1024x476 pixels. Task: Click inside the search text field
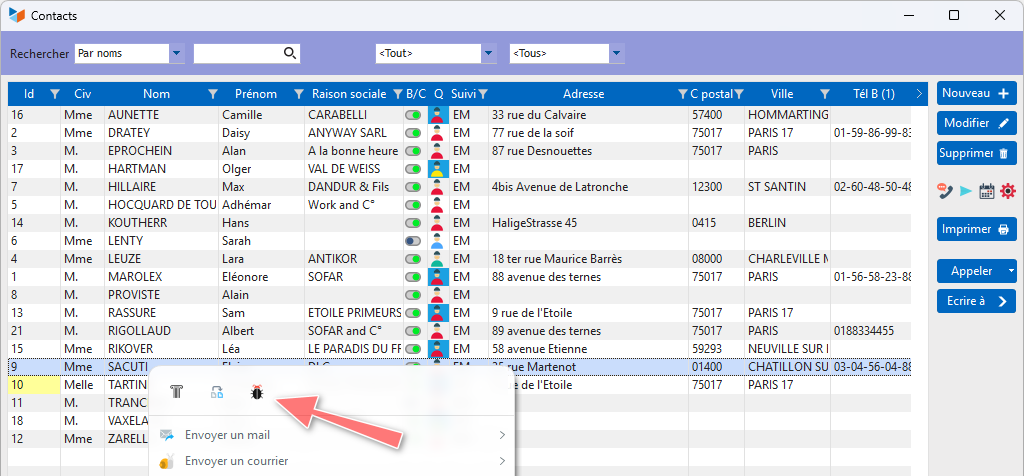[237, 53]
